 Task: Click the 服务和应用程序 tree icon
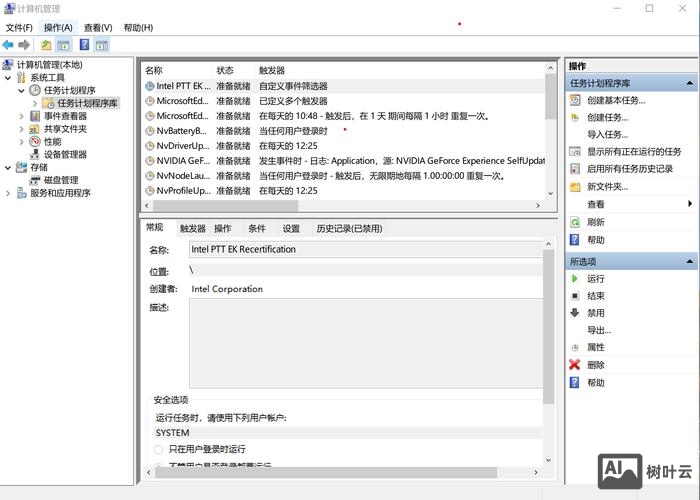coord(21,193)
